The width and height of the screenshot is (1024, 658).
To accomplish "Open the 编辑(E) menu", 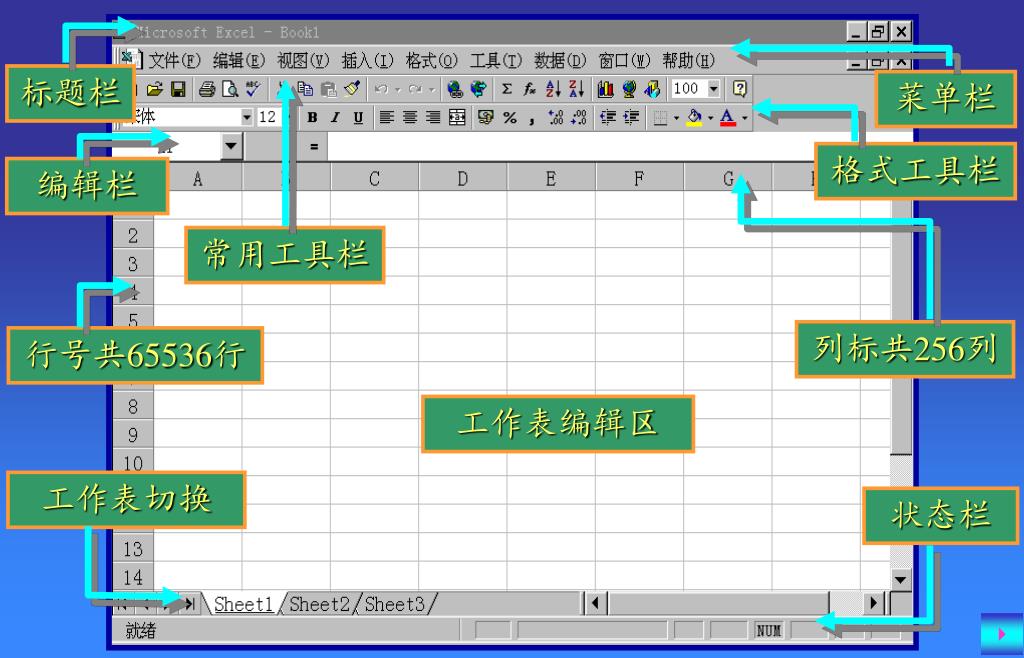I will pos(239,61).
